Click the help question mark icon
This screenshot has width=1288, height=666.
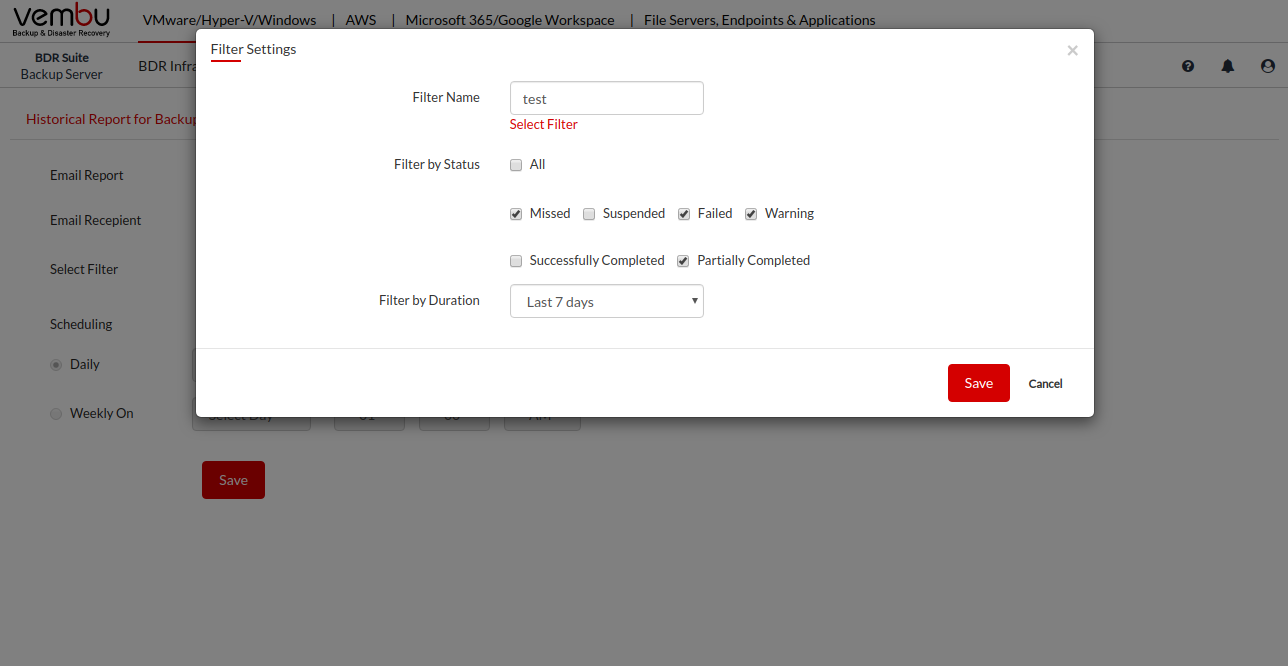tap(1188, 66)
